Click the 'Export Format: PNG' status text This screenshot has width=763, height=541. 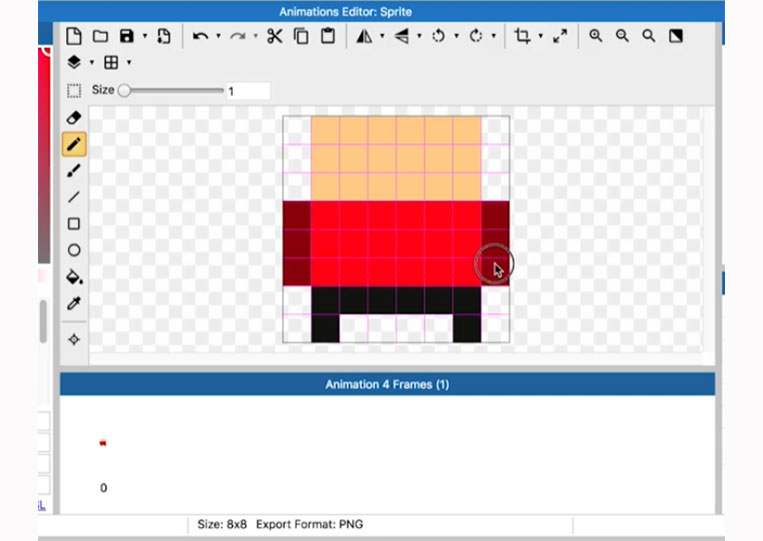[x=309, y=524]
